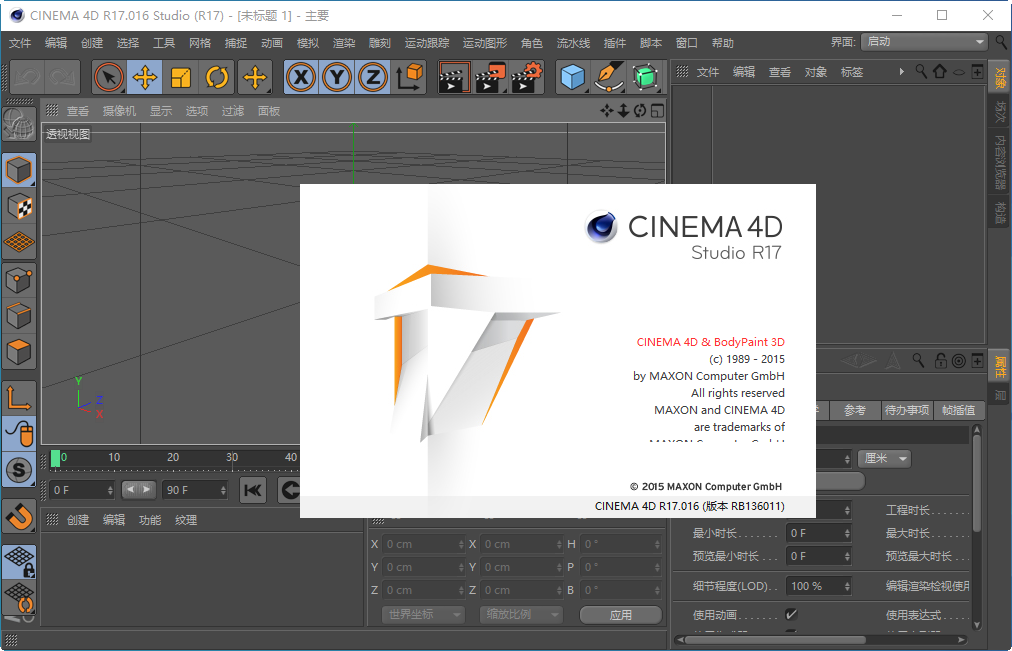Activate the Move tool
This screenshot has height=651, width=1012.
(x=144, y=77)
